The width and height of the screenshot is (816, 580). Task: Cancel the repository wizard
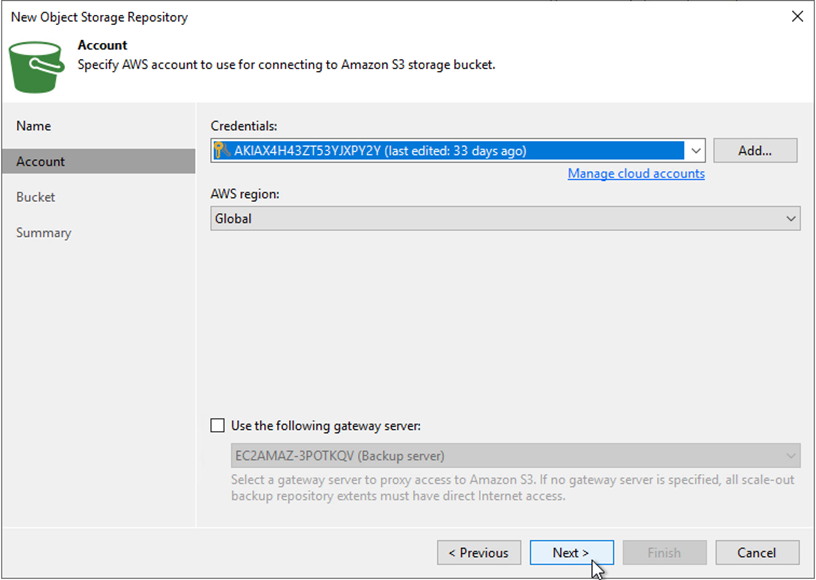pyautogui.click(x=757, y=553)
